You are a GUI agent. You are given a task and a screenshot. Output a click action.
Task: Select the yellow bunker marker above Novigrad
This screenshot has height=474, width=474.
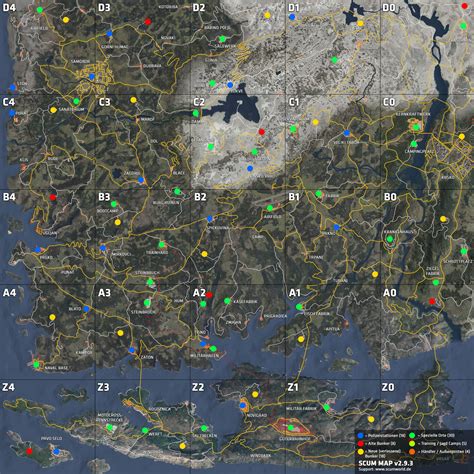(x=255, y=394)
